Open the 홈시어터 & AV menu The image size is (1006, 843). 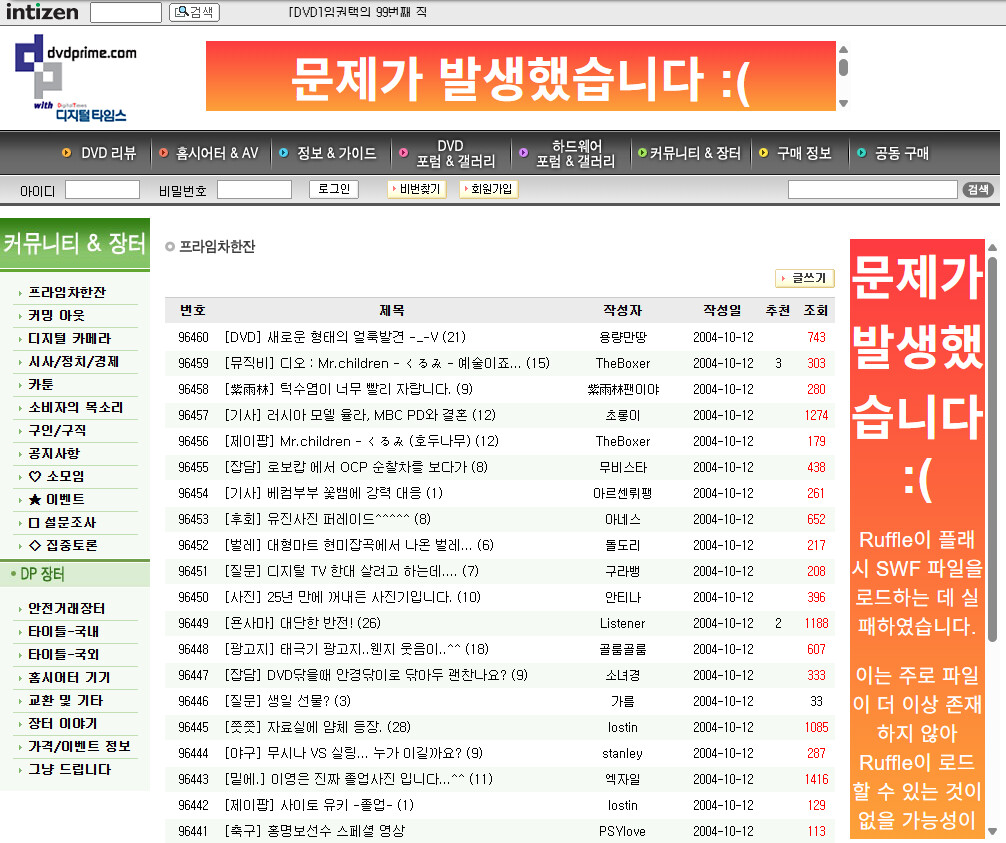pos(216,154)
